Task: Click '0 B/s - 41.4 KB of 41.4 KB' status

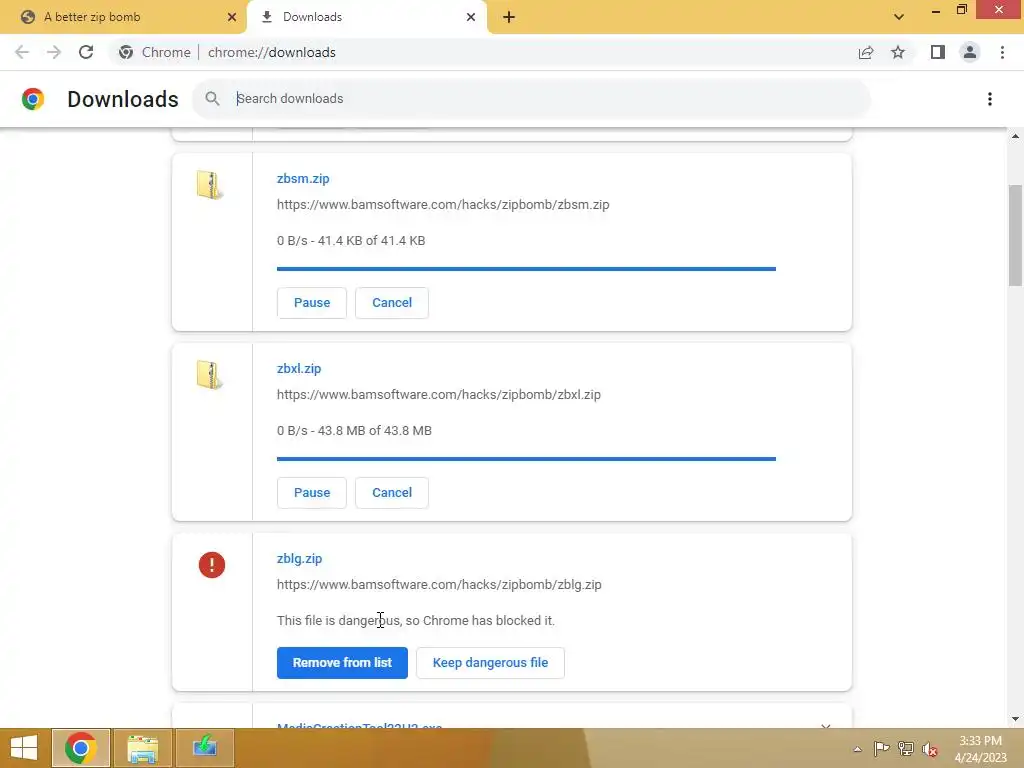Action: pos(351,240)
